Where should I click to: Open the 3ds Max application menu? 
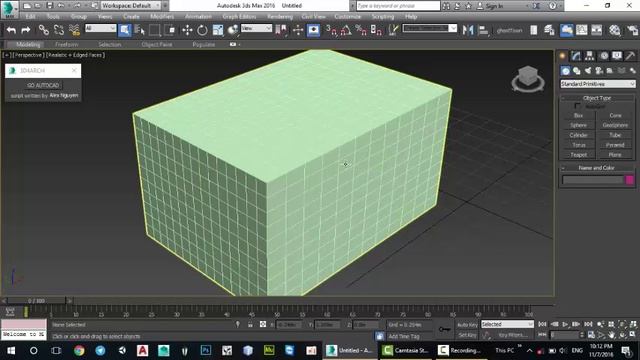tap(9, 9)
